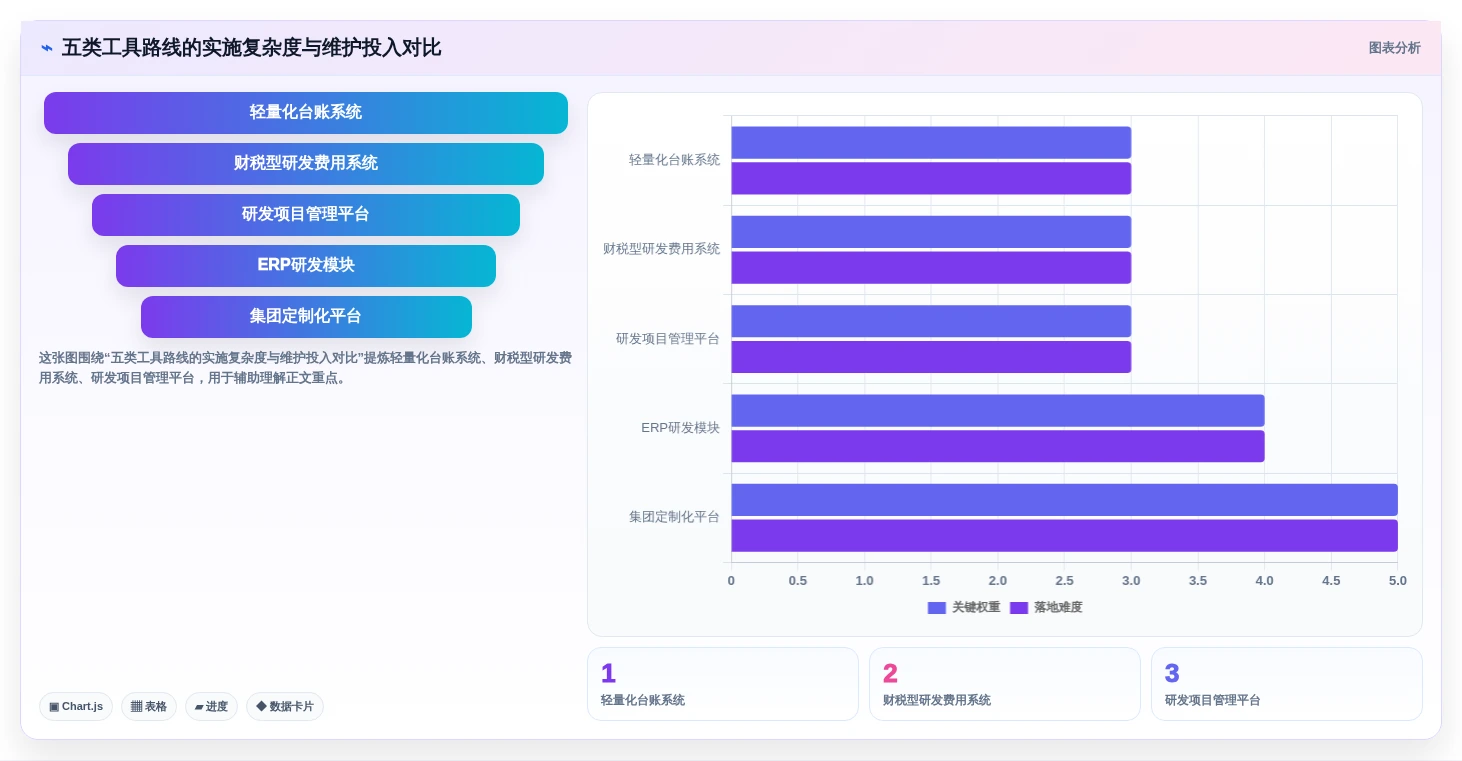Select the 财税型研发费用系统 funnel bar
Viewport: 1462px width, 761px height.
306,164
